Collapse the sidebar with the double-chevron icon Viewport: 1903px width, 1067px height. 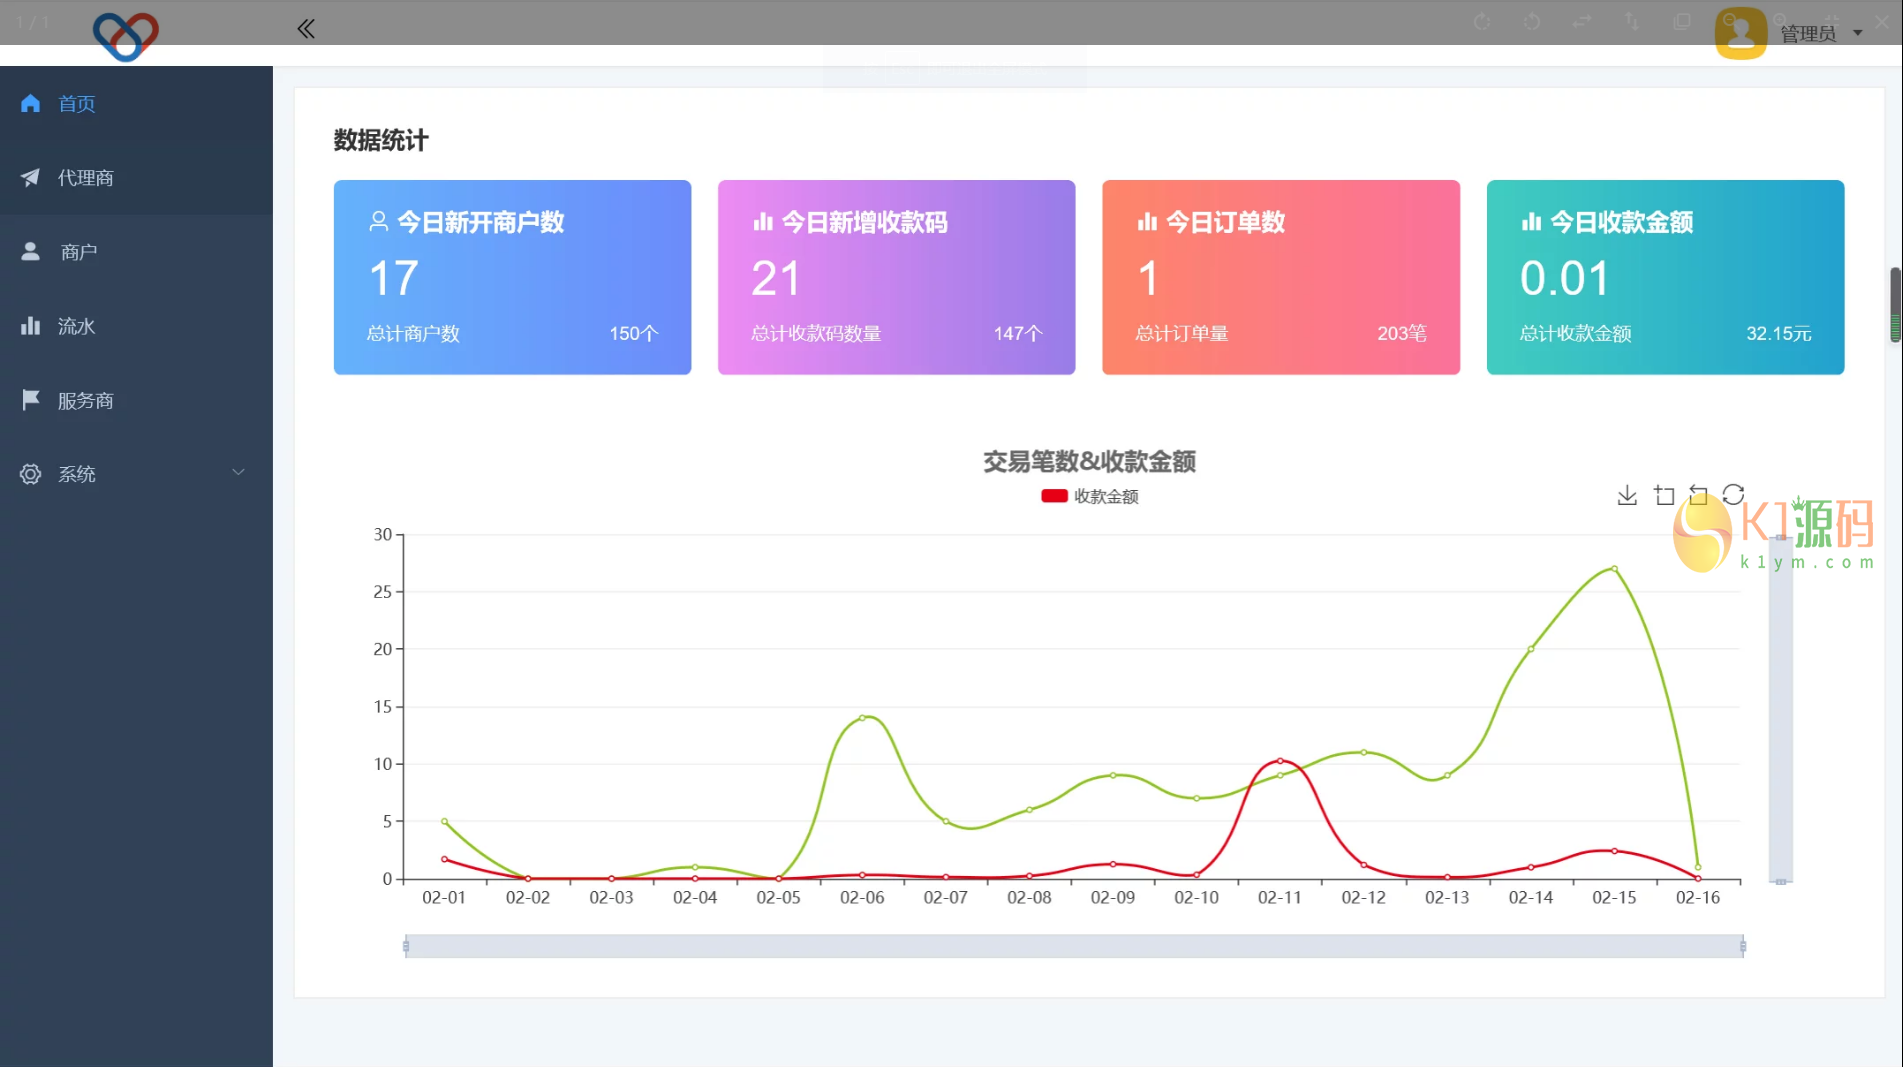click(306, 29)
